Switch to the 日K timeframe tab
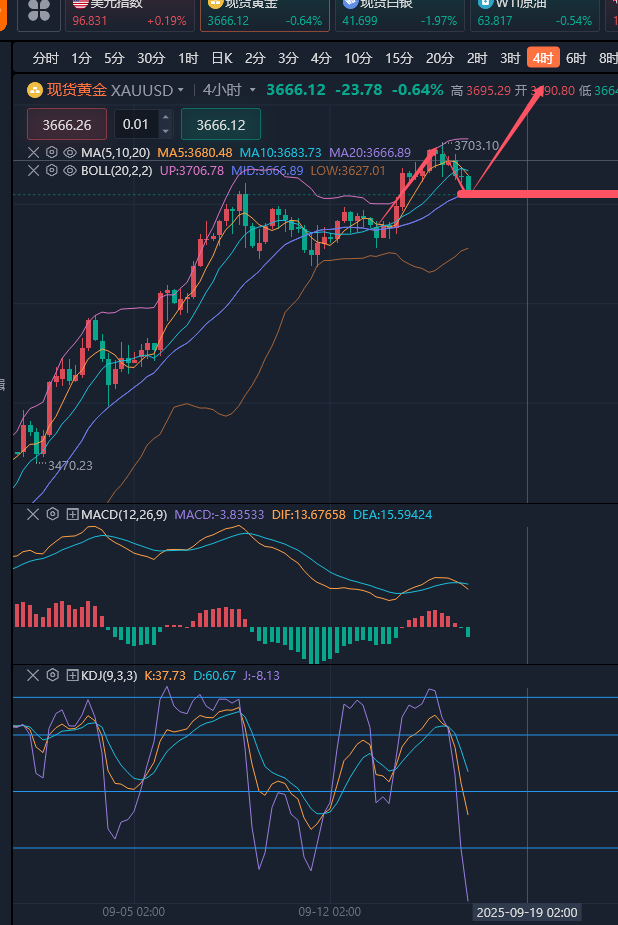Image resolution: width=618 pixels, height=925 pixels. pos(221,58)
